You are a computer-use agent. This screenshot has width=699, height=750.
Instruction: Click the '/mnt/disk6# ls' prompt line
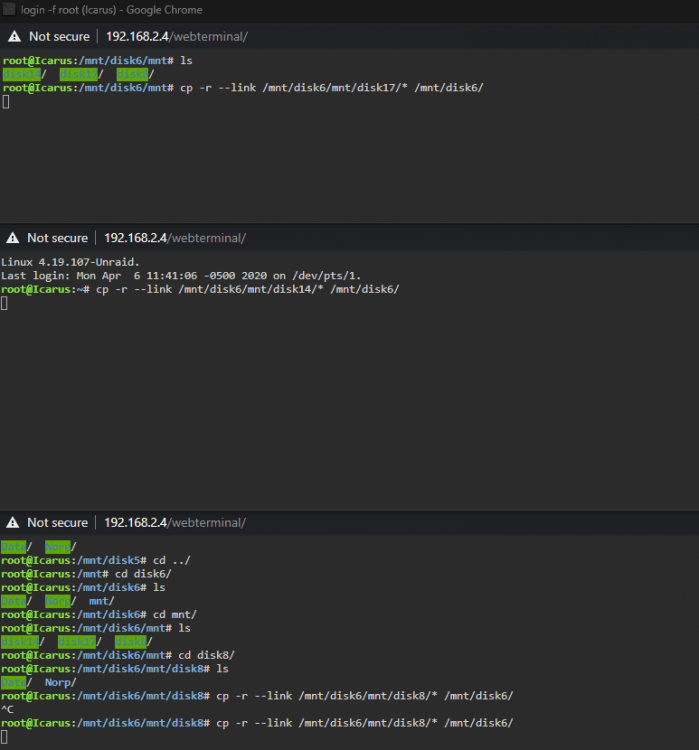point(83,587)
